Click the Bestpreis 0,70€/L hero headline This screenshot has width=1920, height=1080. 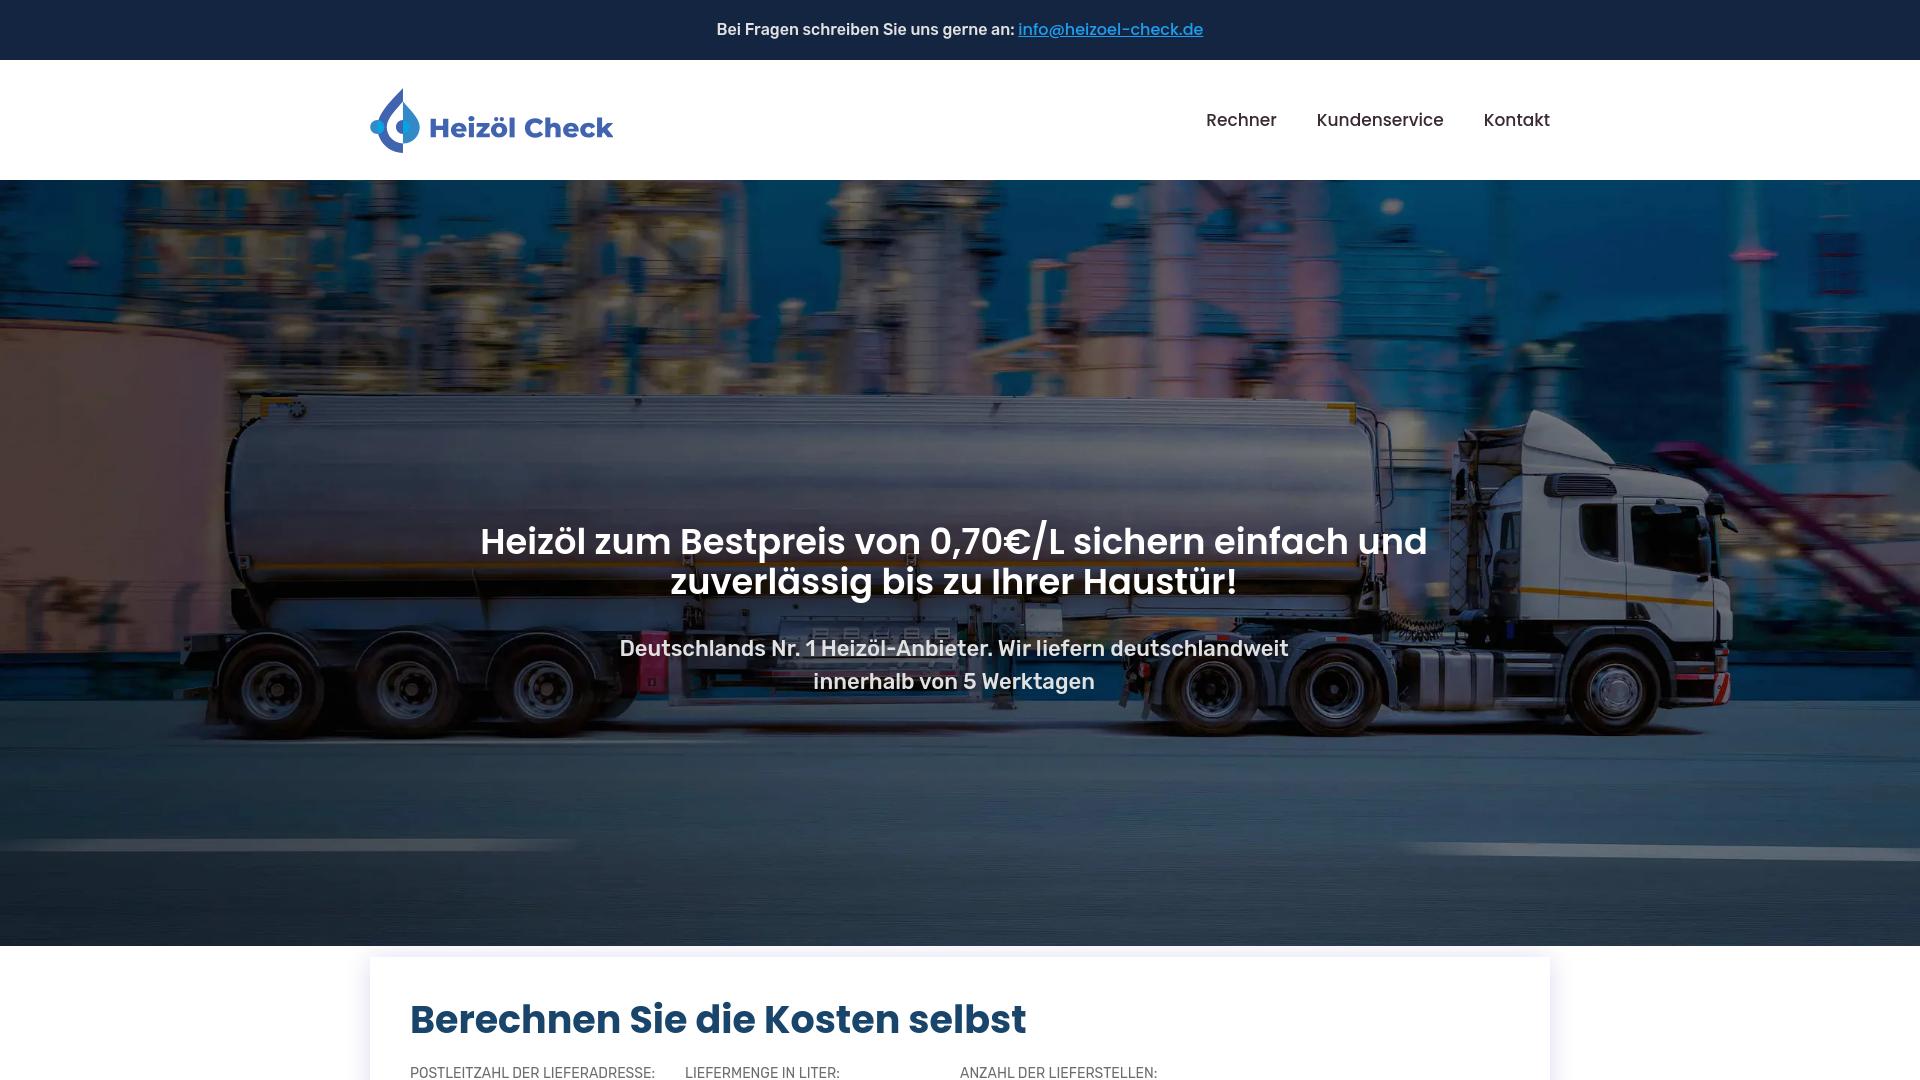(x=953, y=561)
